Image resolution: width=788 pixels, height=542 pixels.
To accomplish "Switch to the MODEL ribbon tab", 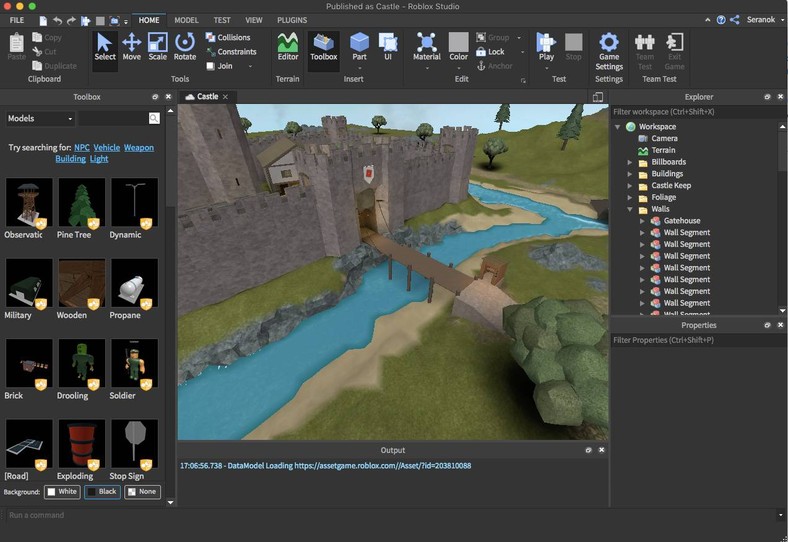I will pyautogui.click(x=186, y=20).
